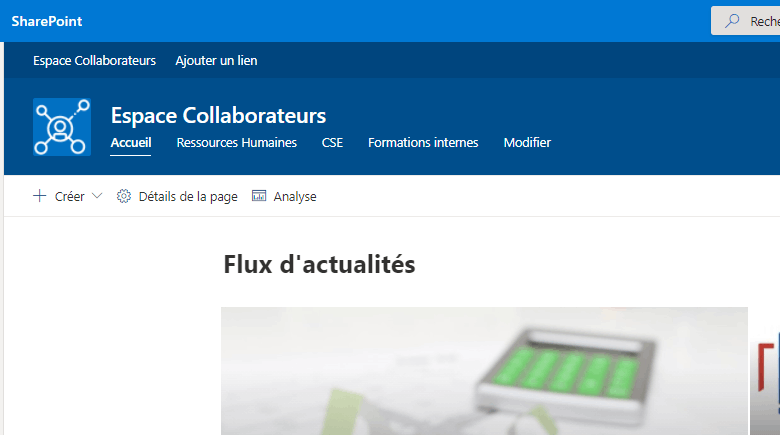The image size is (780, 435).
Task: Click the Espace Collaborateurs site title
Action: click(218, 115)
